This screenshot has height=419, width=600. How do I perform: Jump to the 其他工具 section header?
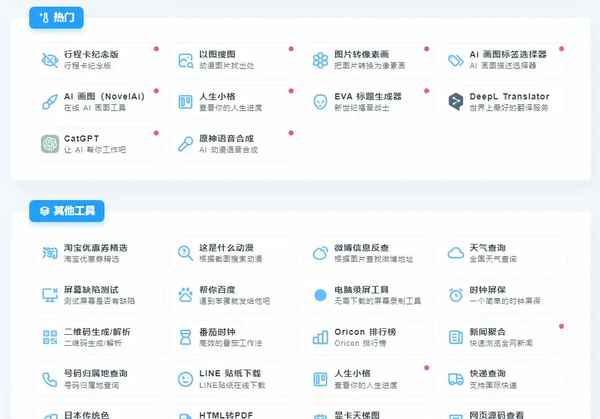click(x=67, y=211)
